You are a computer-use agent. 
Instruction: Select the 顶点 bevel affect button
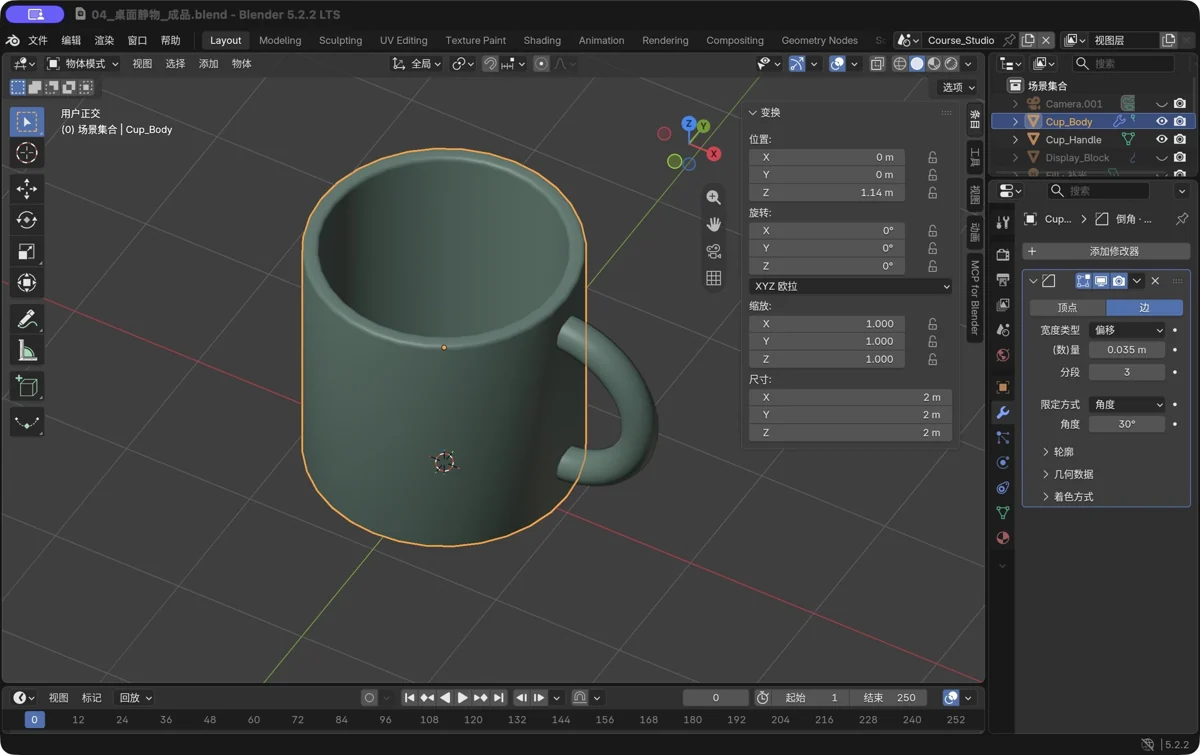tap(1067, 308)
